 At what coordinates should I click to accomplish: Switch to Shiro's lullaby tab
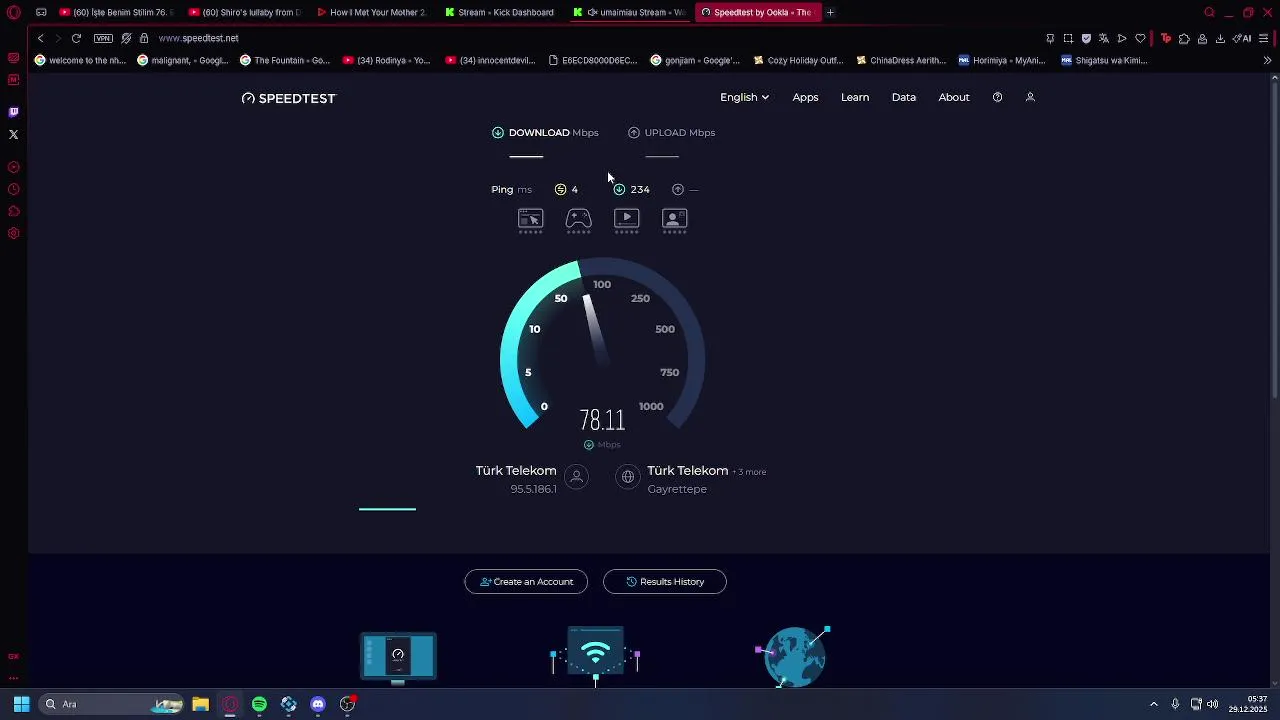[243, 12]
